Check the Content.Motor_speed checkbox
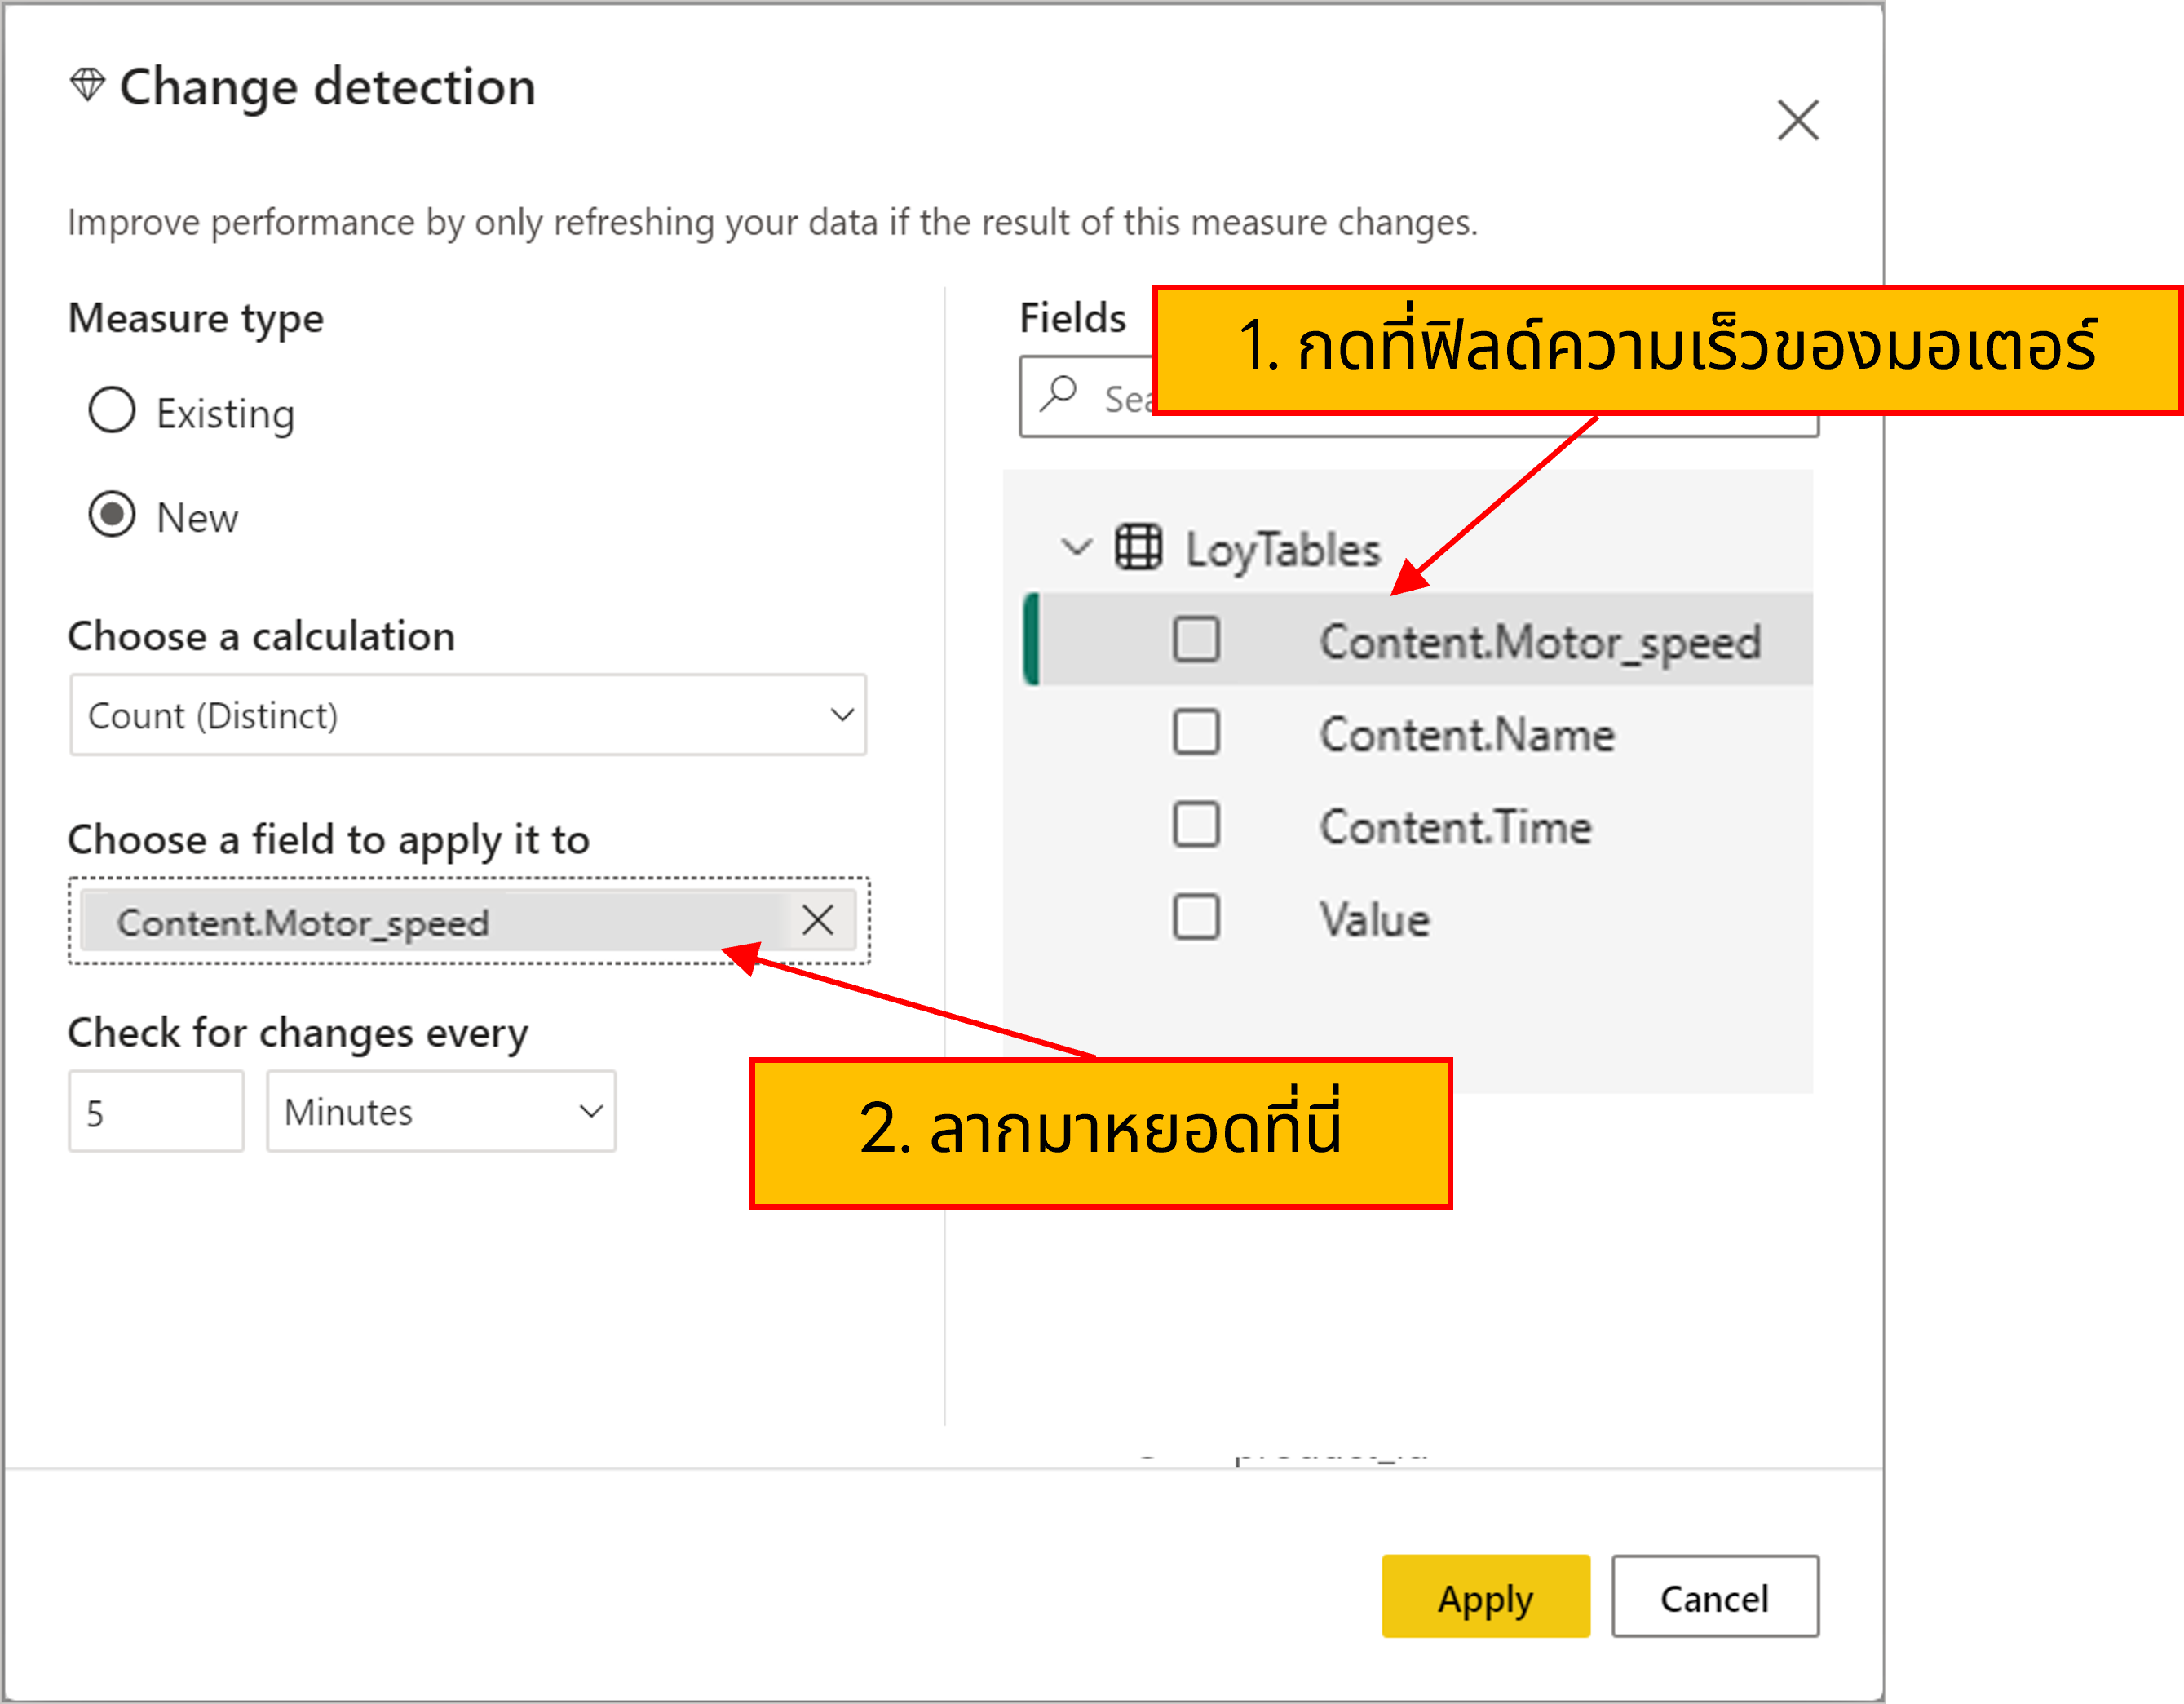The image size is (2184, 1704). [1196, 640]
